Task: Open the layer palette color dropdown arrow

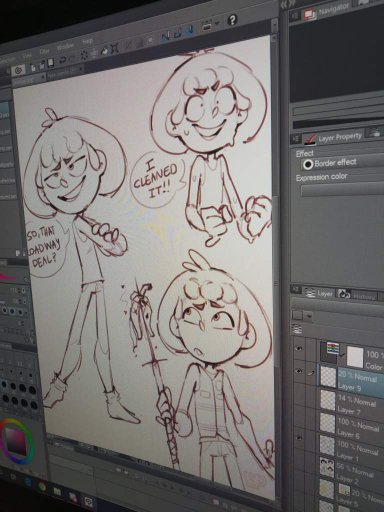Action: coord(309,315)
